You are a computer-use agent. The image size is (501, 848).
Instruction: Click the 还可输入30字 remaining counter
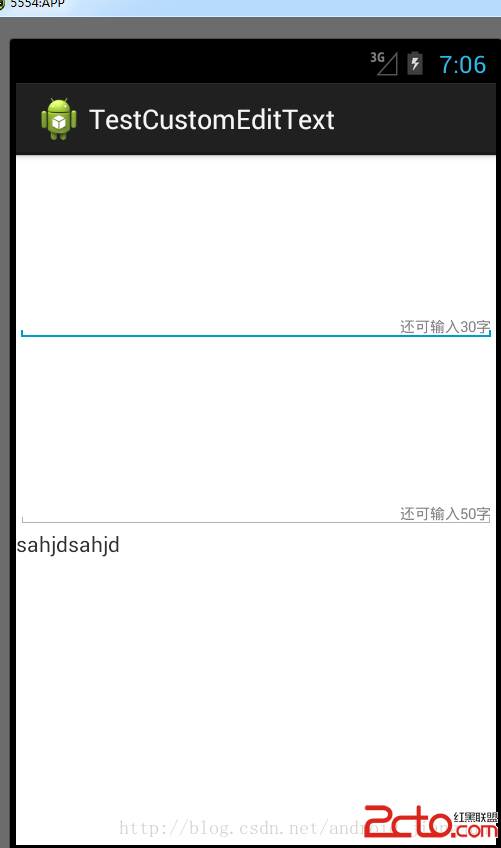[x=445, y=327]
